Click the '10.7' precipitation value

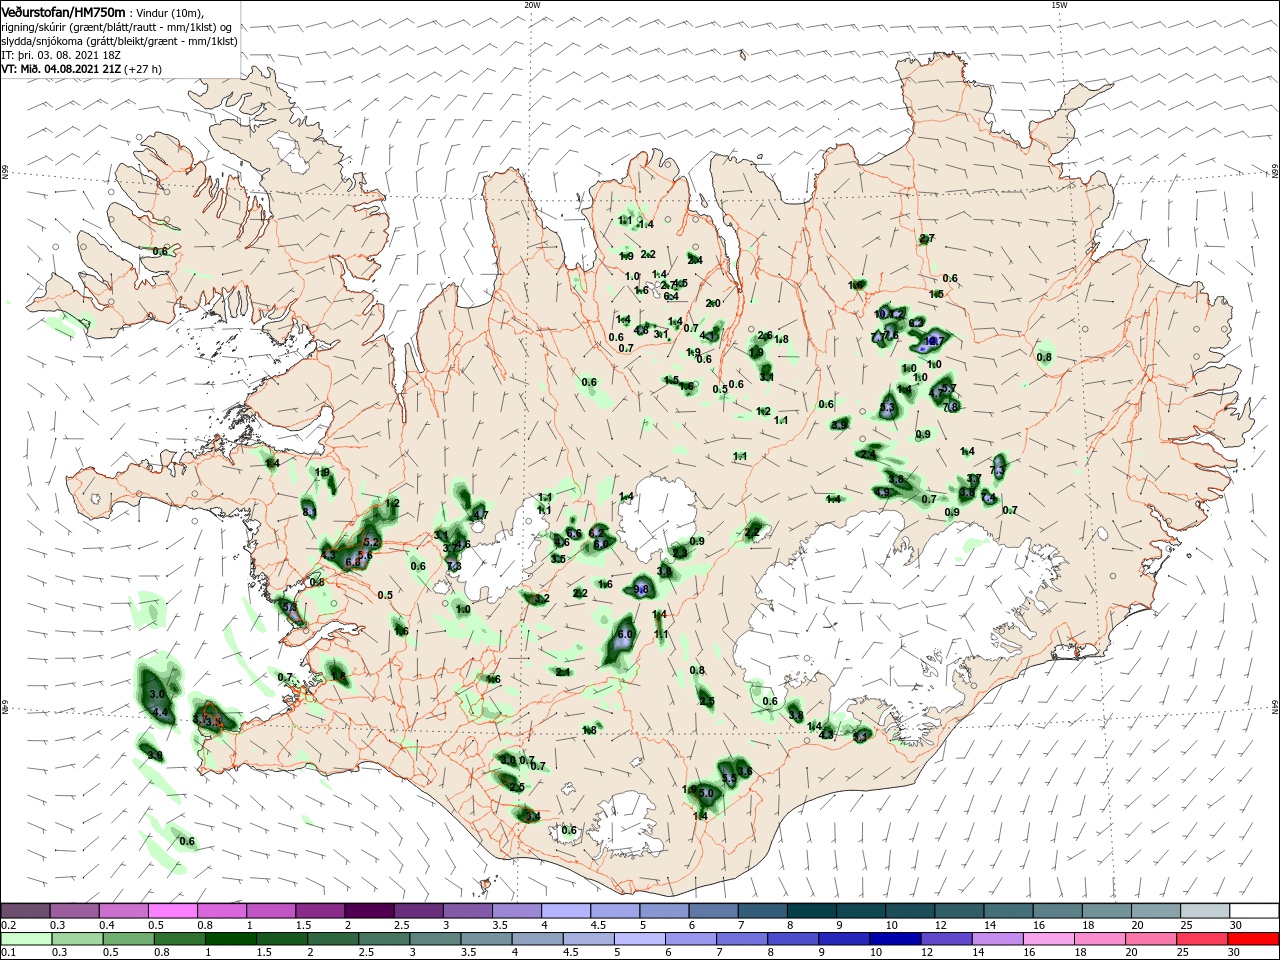tap(934, 341)
